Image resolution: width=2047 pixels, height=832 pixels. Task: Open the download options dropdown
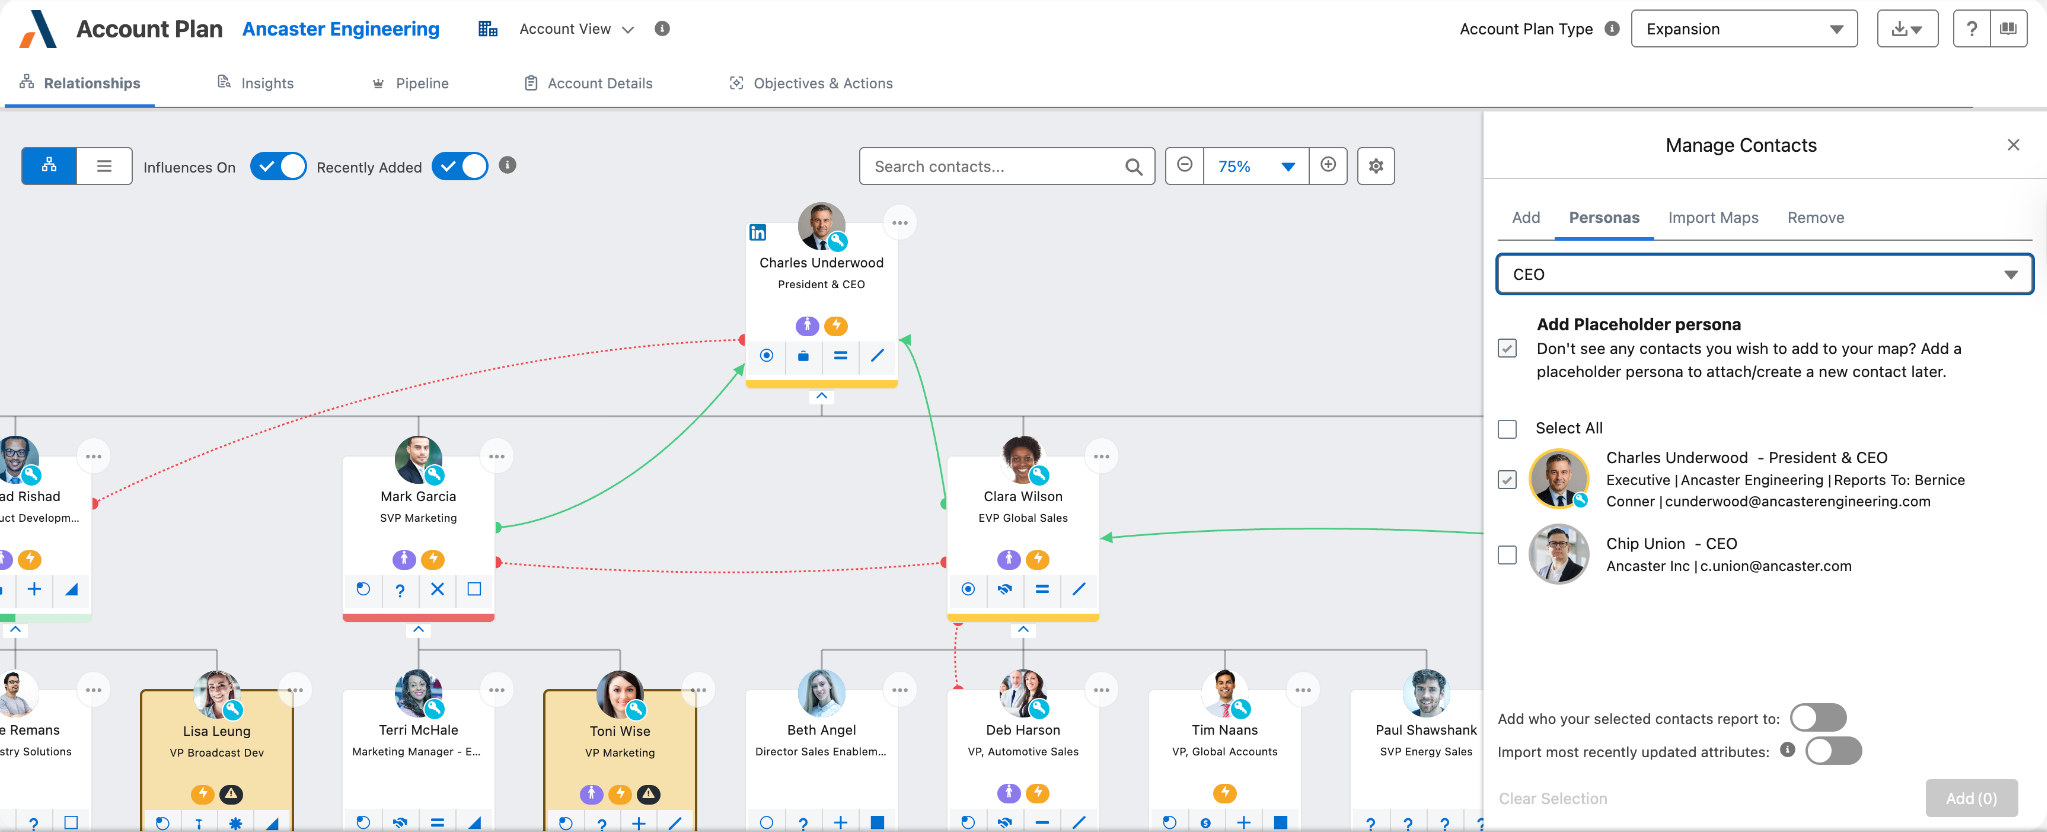(x=1907, y=29)
